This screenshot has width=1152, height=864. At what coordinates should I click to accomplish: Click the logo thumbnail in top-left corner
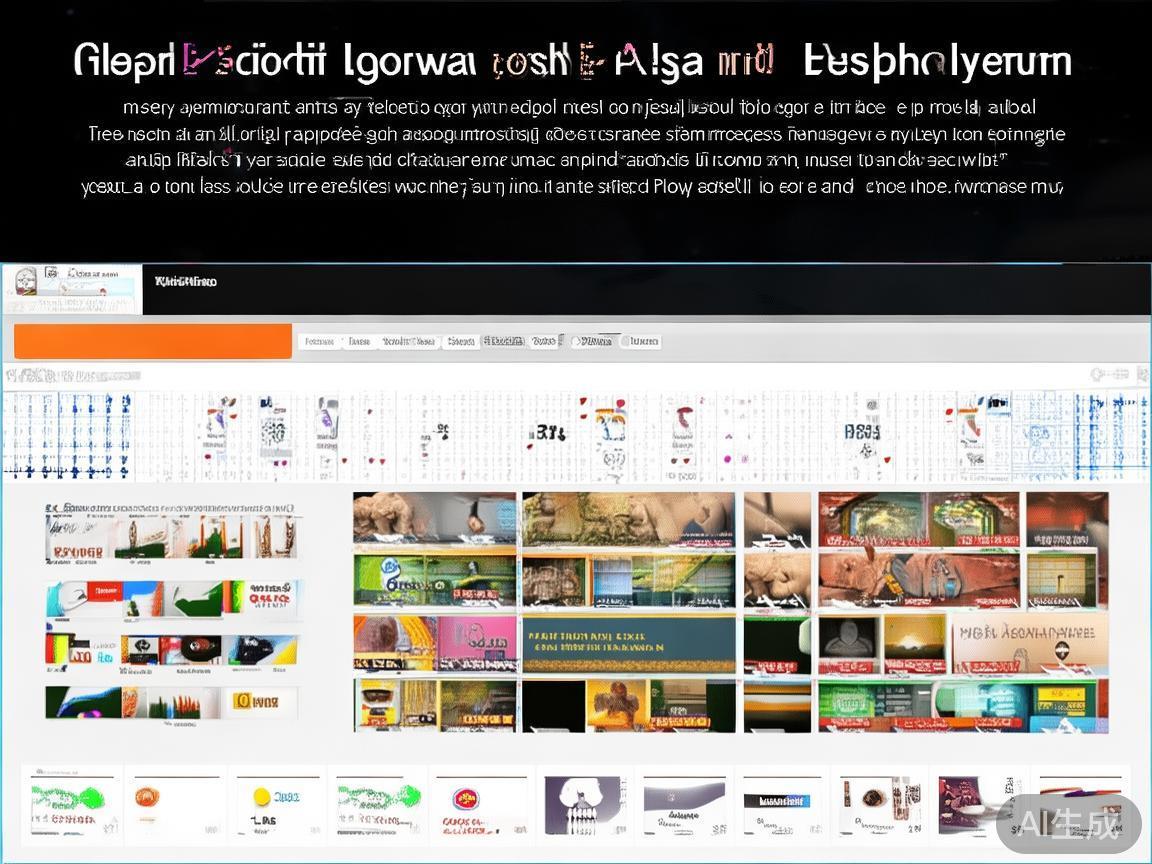[x=71, y=289]
